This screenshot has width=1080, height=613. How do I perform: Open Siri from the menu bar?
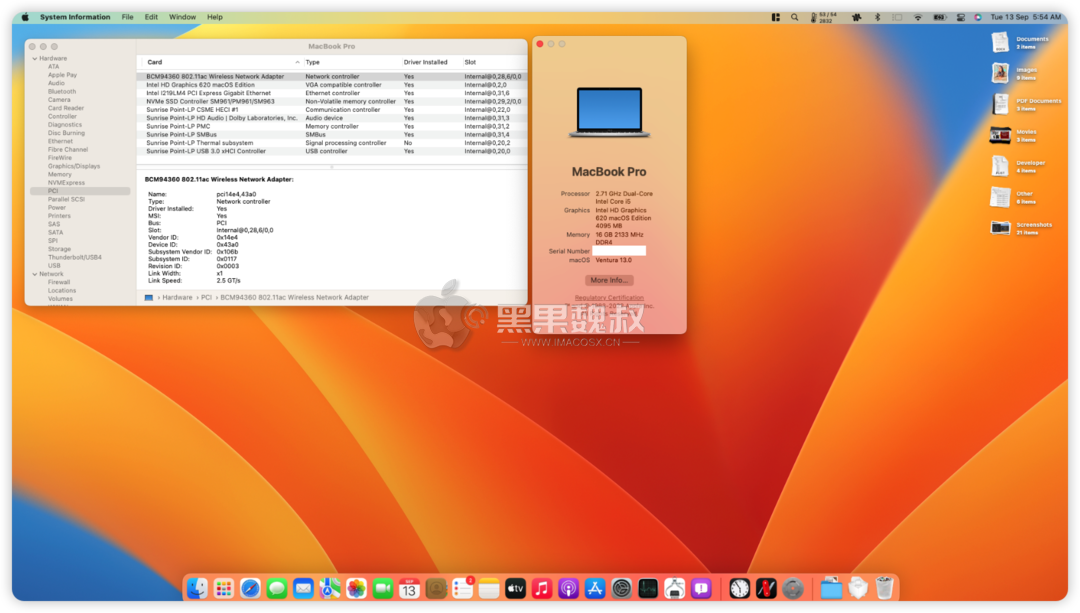[978, 17]
